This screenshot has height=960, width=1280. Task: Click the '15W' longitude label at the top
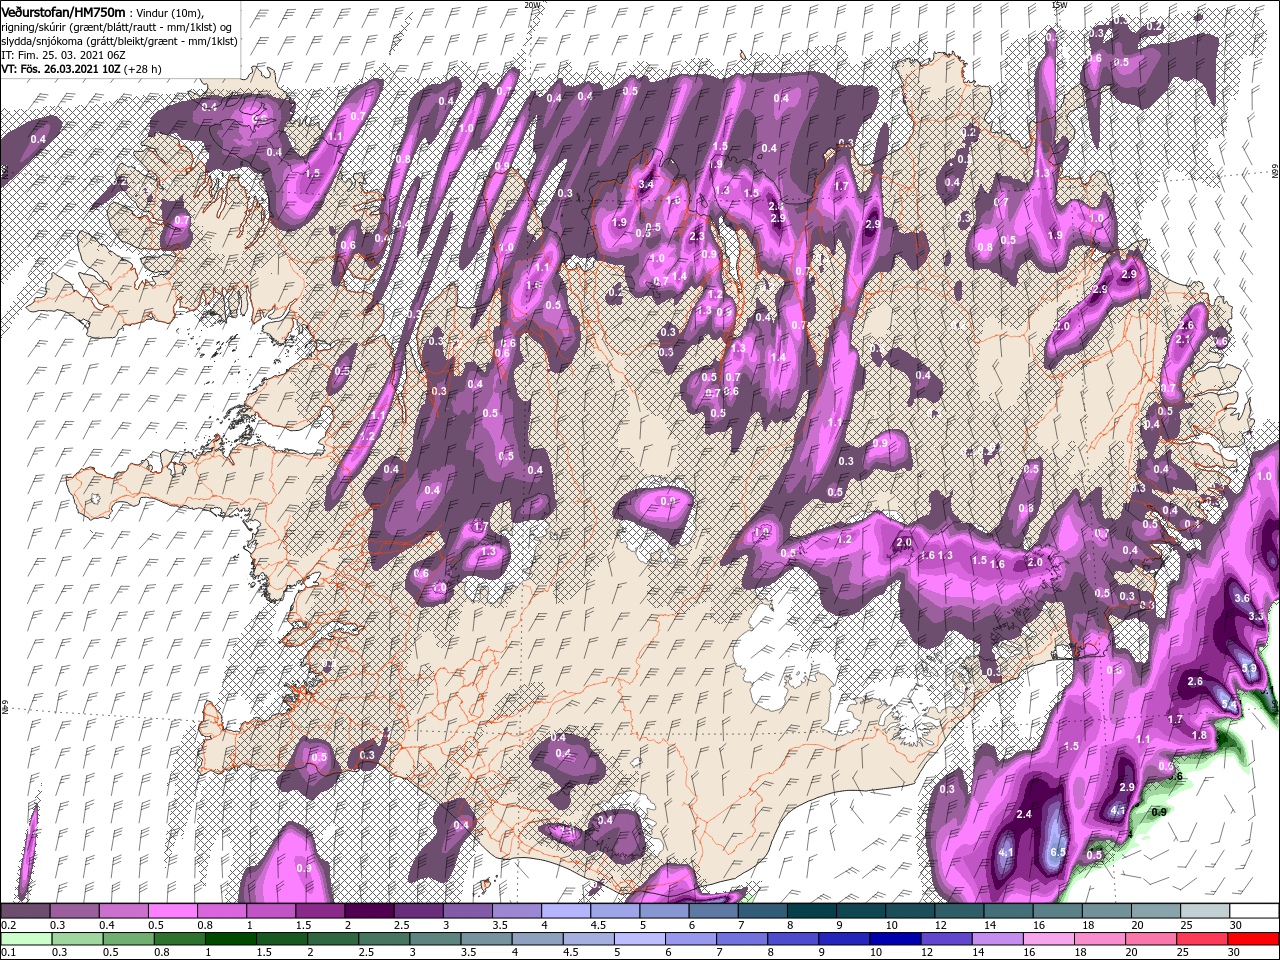click(1059, 5)
